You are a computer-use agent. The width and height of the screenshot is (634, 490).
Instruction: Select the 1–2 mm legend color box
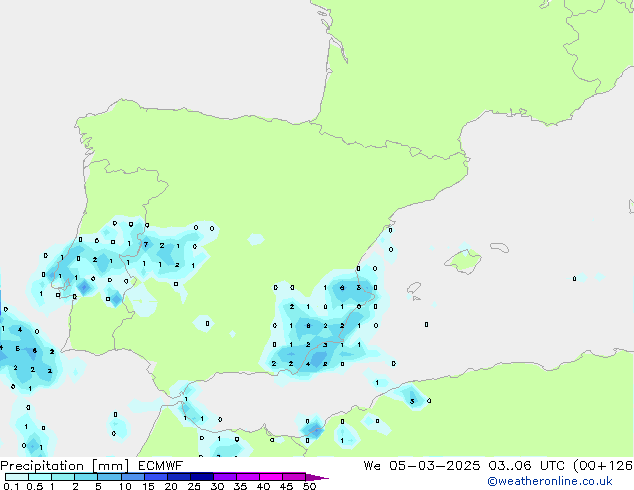tap(63, 477)
